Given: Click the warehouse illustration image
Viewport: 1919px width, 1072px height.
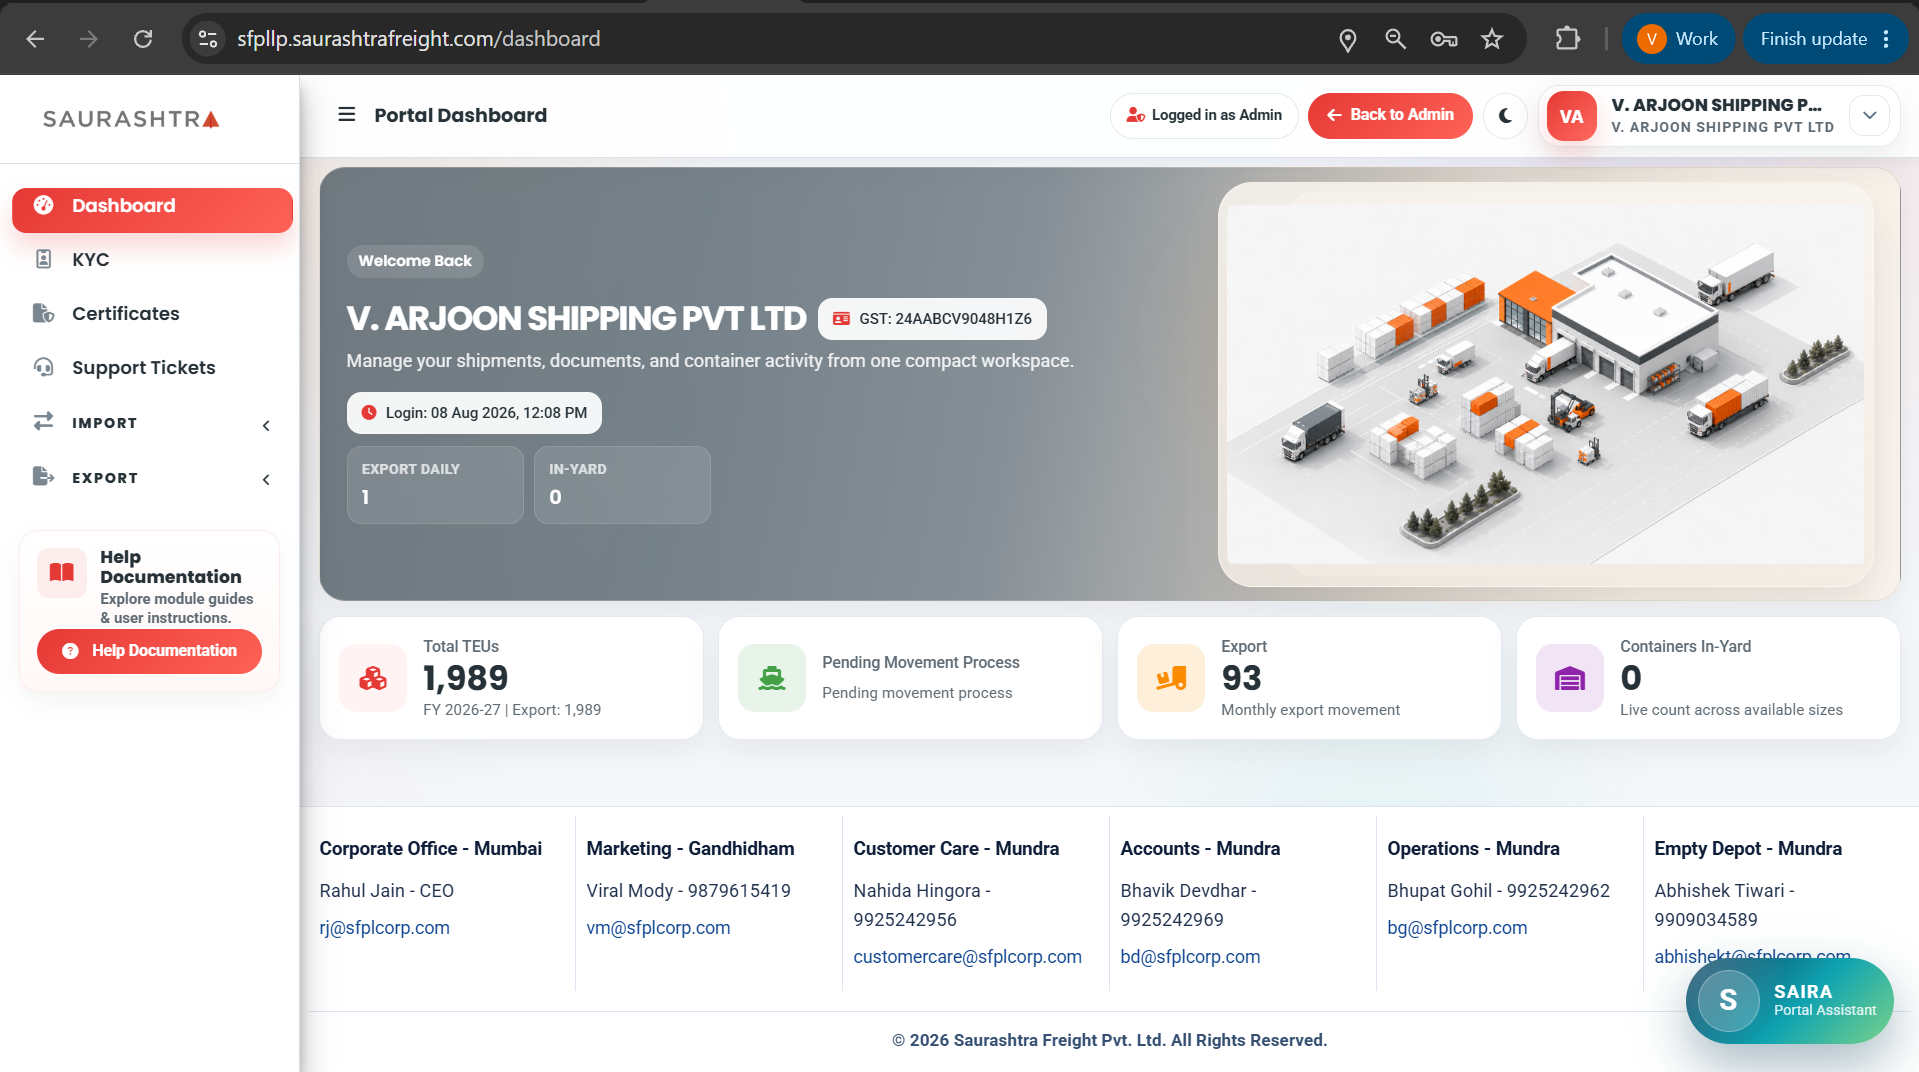Looking at the screenshot, I should click(x=1545, y=384).
